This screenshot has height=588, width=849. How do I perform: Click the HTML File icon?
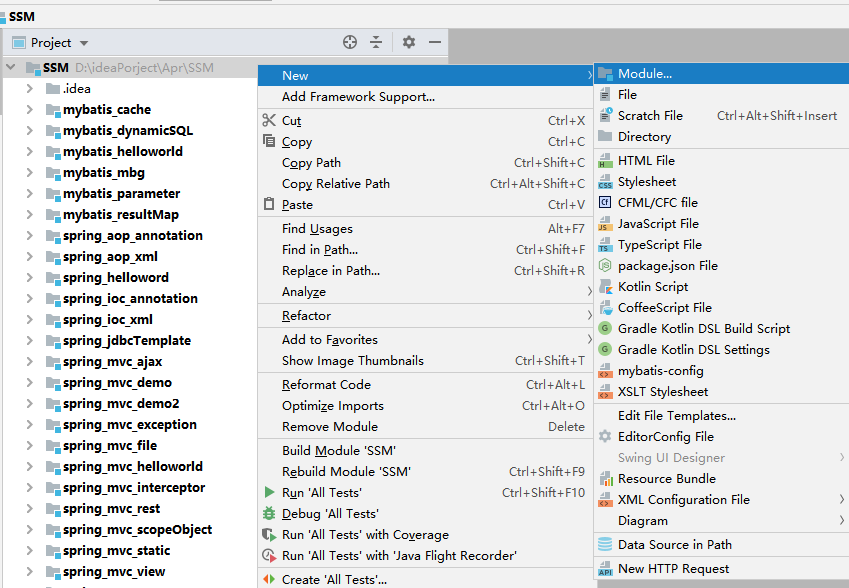pyautogui.click(x=605, y=161)
